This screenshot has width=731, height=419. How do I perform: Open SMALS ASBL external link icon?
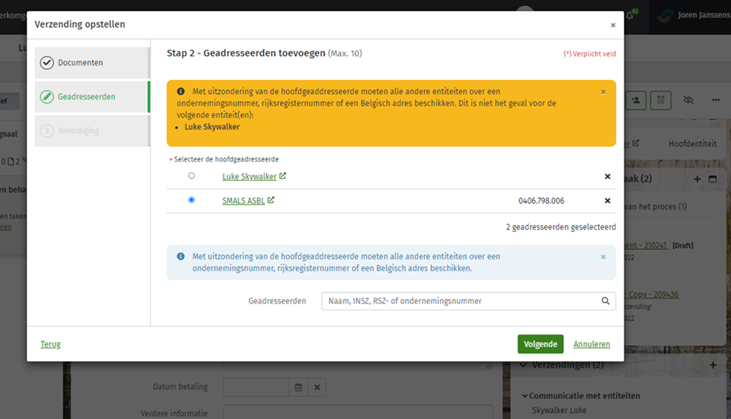271,200
